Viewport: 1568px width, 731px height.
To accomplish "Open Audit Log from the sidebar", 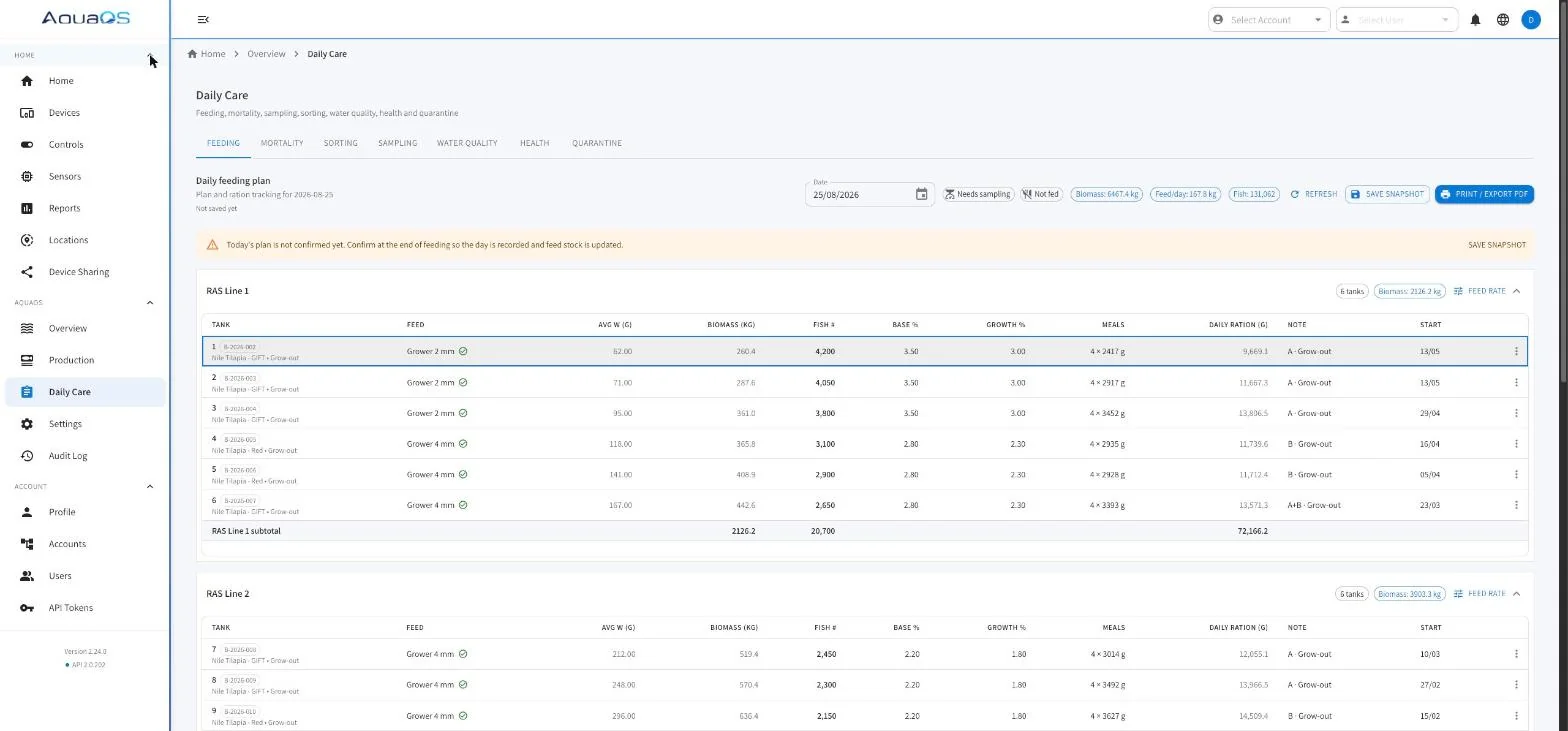I will point(85,456).
